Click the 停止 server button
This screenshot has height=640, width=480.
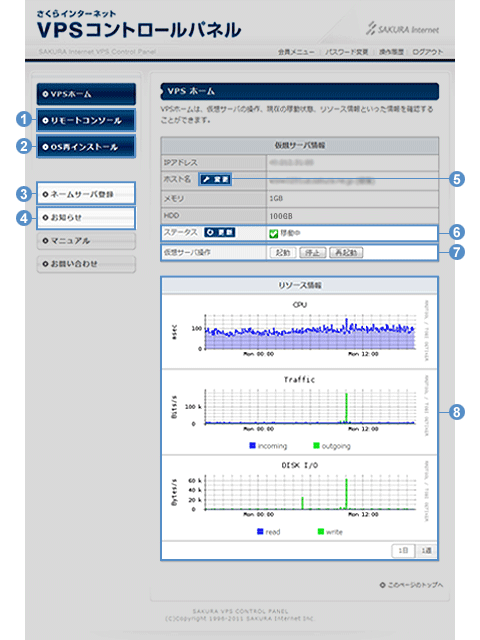[x=313, y=253]
